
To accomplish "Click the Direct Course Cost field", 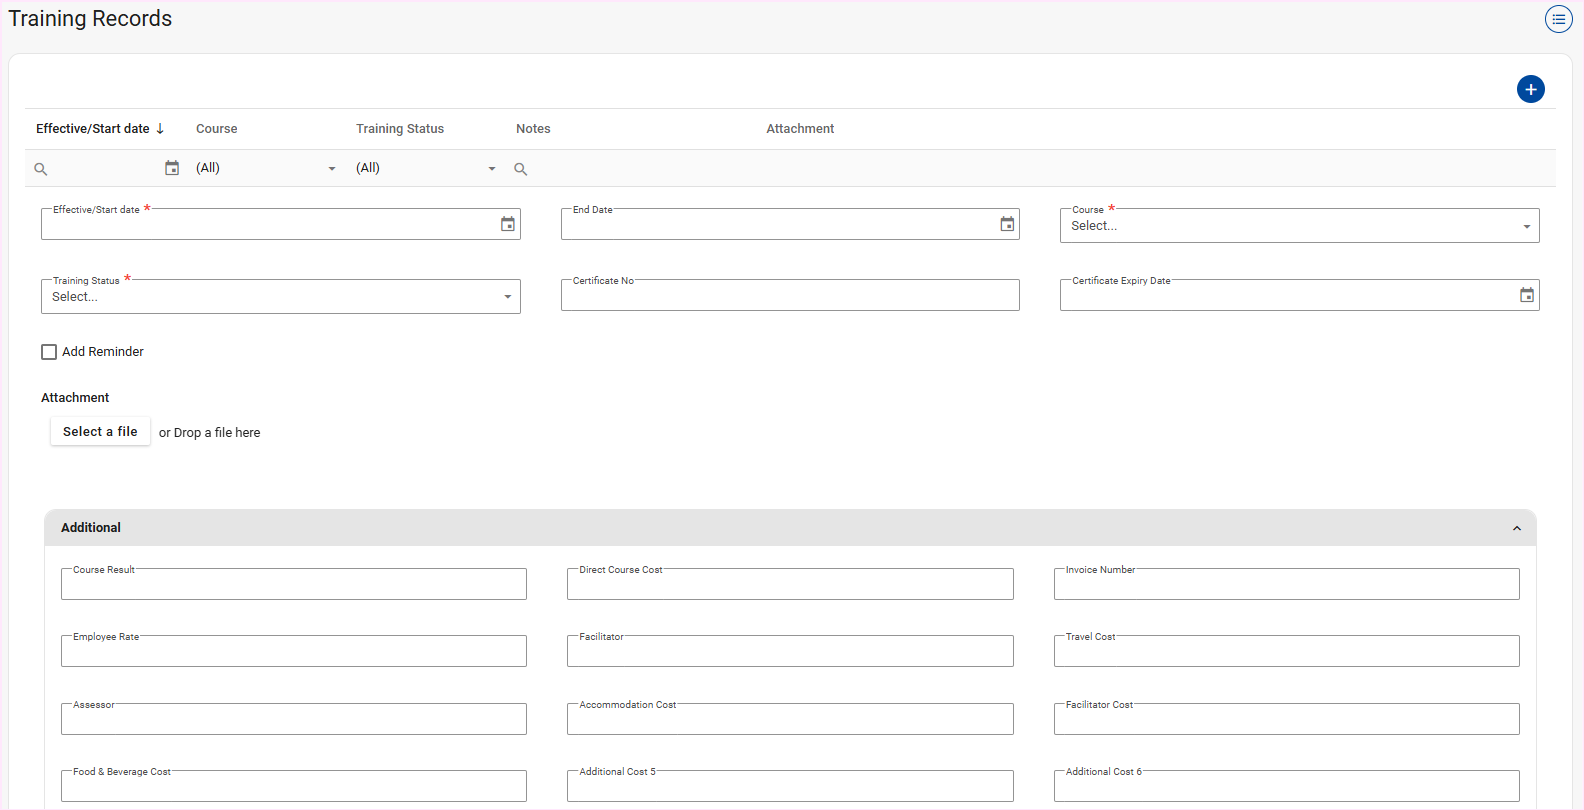I will [789, 585].
